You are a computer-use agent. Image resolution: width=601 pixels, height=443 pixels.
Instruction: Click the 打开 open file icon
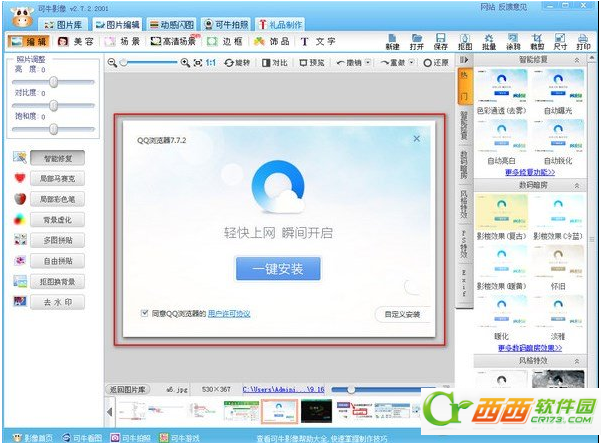417,42
